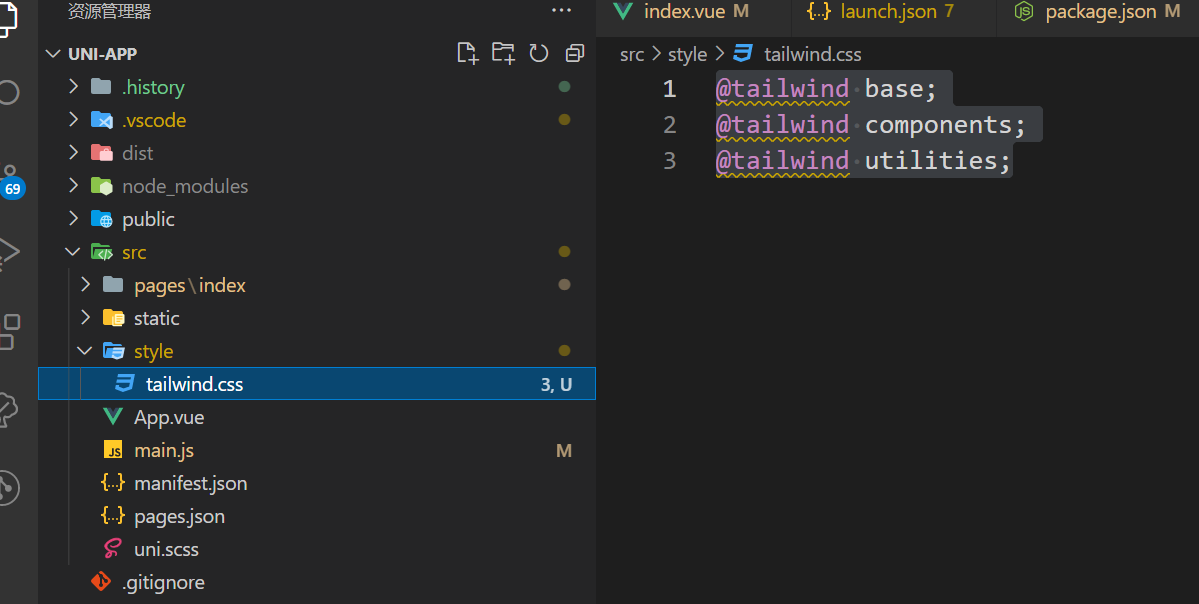The height and width of the screenshot is (604, 1199).
Task: Click the Tailwind icon in the breadcrumb bar
Action: pos(741,54)
